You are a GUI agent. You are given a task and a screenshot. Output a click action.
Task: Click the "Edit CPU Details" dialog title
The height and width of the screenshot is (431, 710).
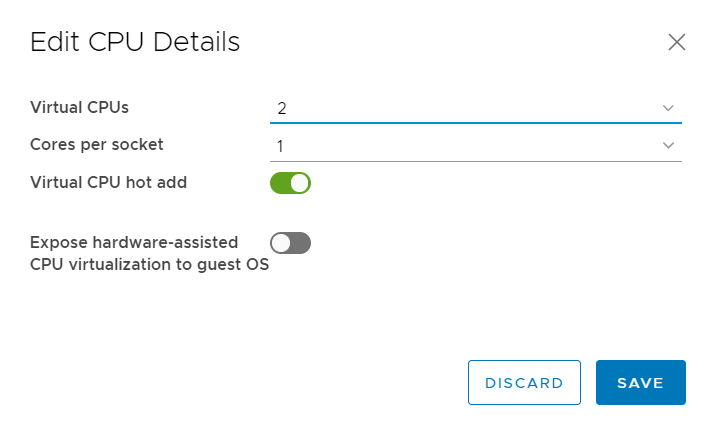(x=135, y=42)
